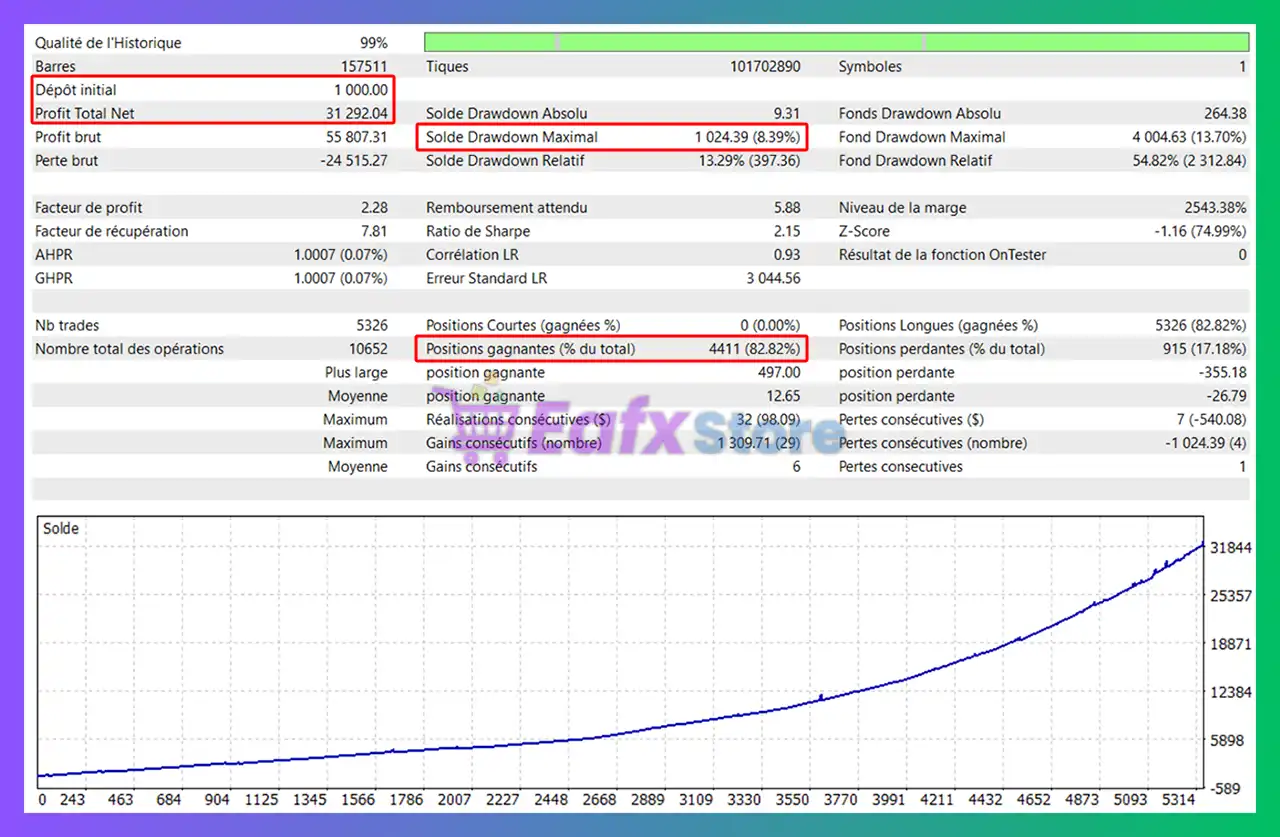
Task: Click the Solde label in chart
Action: click(x=61, y=528)
